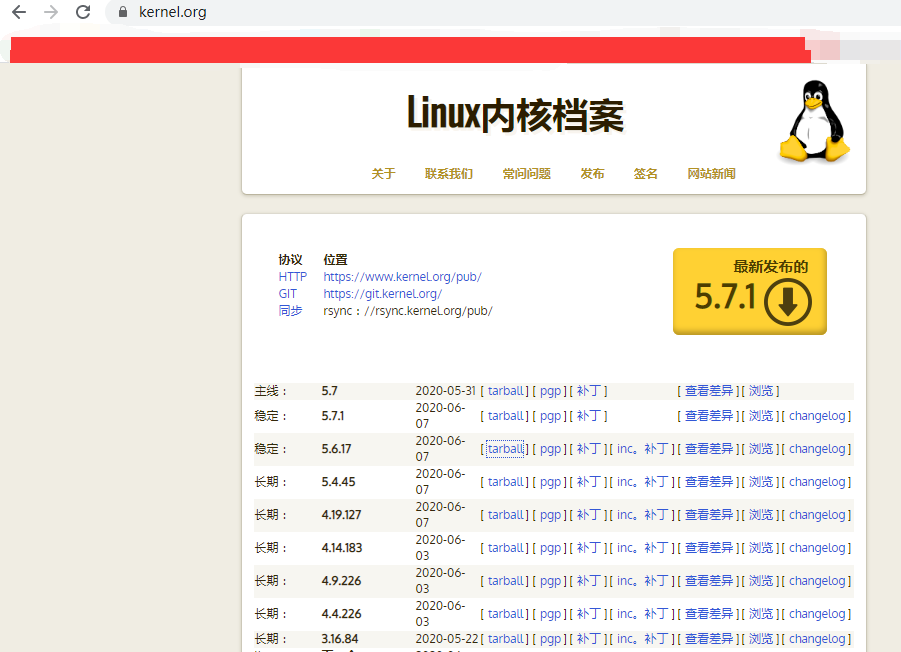Image resolution: width=901 pixels, height=652 pixels.
Task: Click the browser back arrow
Action: point(19,12)
